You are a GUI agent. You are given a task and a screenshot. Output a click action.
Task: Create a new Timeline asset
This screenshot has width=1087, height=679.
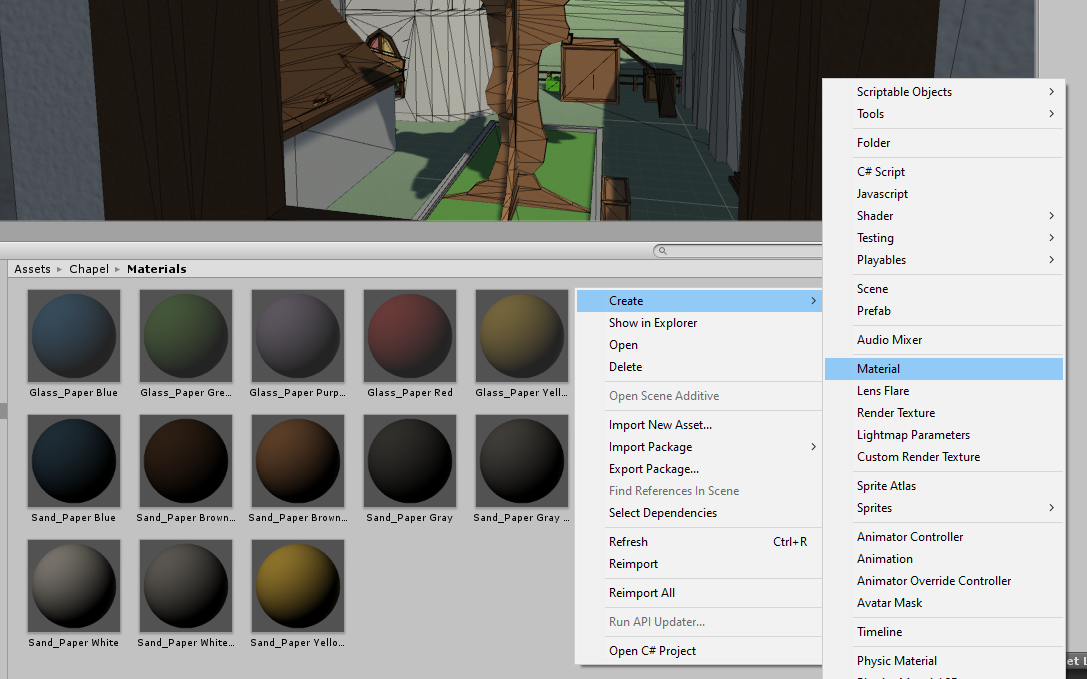pos(879,633)
